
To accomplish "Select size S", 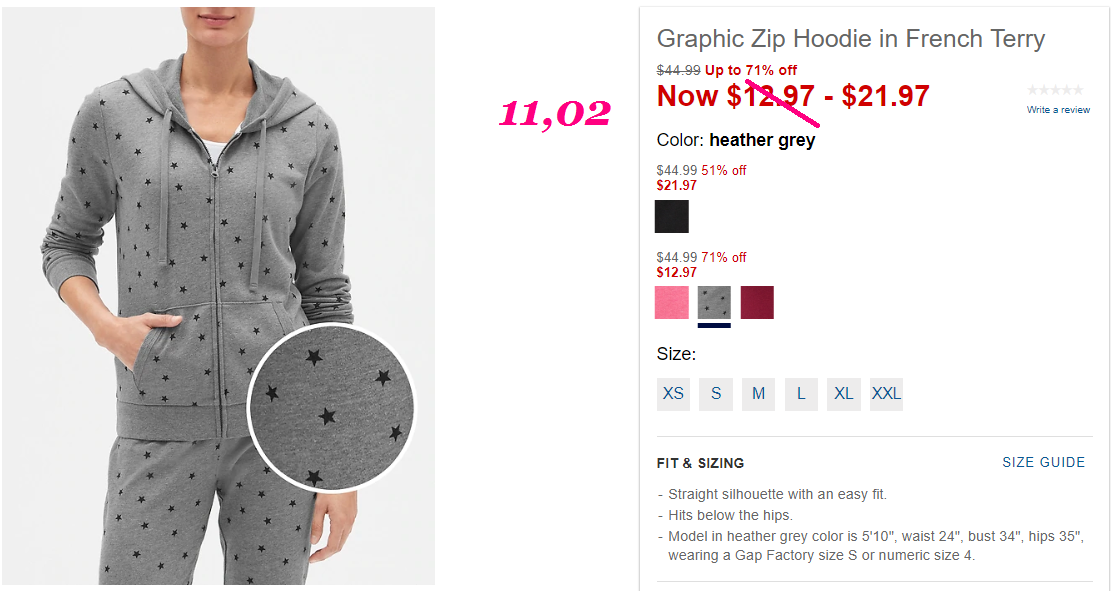I will pyautogui.click(x=716, y=394).
